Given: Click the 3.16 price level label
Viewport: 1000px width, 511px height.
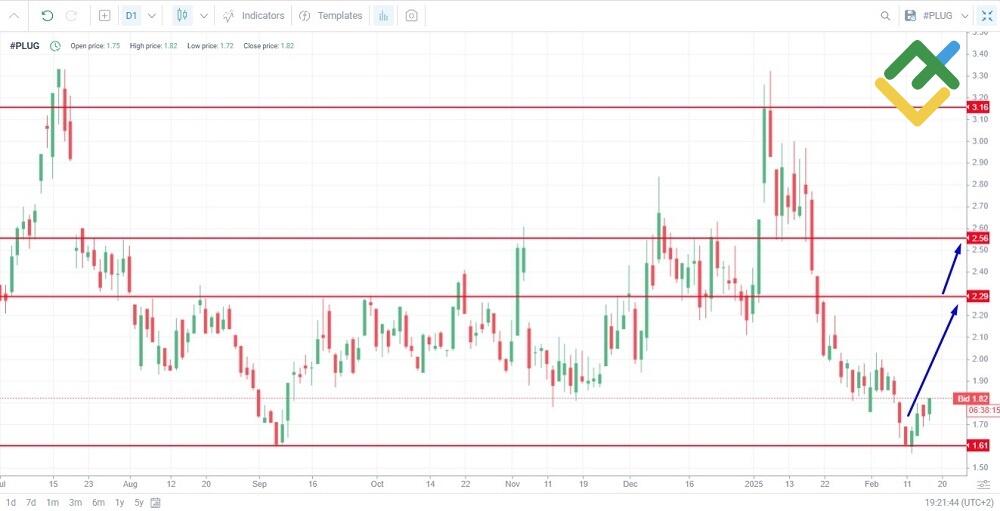Looking at the screenshot, I should [x=978, y=107].
